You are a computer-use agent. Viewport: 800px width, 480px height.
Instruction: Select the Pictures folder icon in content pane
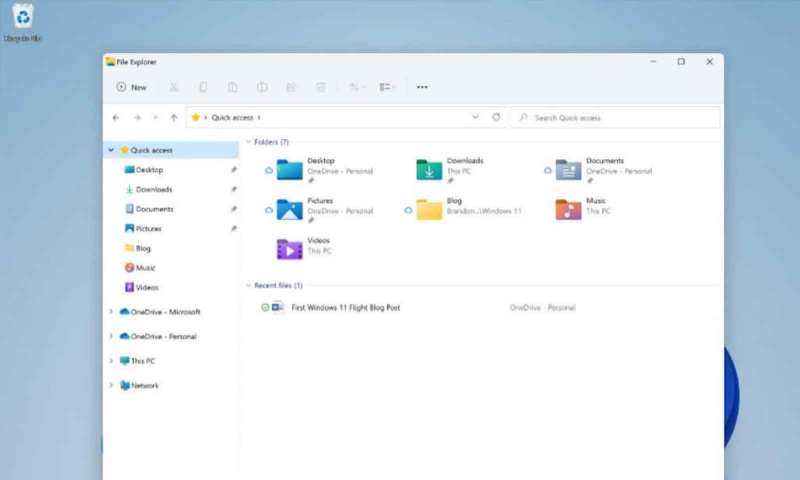click(x=289, y=210)
